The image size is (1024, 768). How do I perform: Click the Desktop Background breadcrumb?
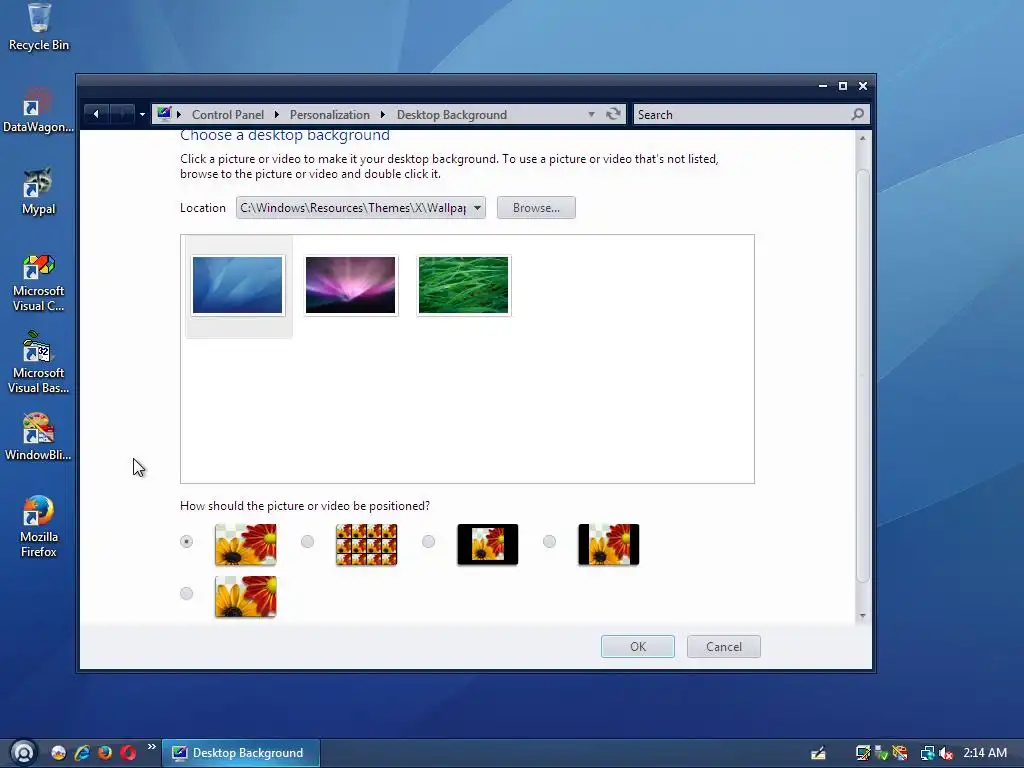click(452, 114)
